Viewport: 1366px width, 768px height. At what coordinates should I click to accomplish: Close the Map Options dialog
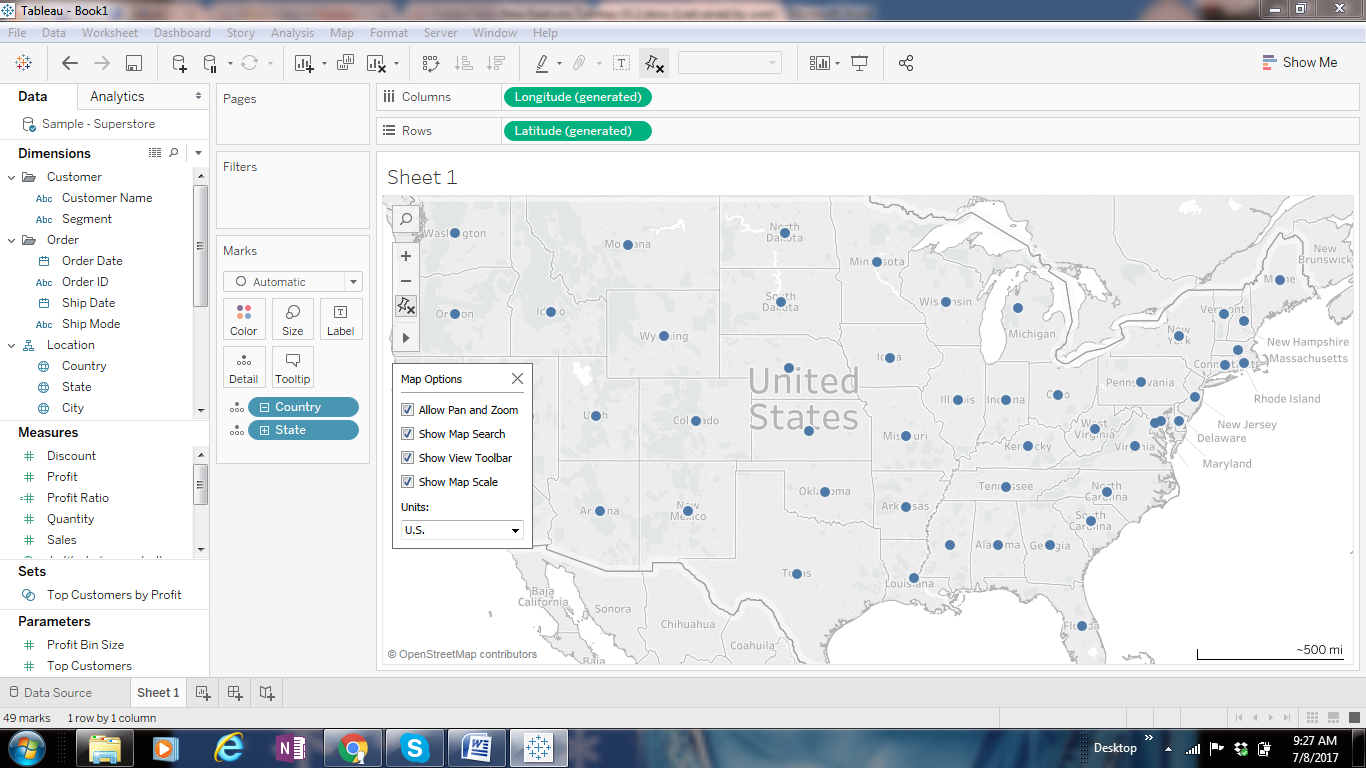(517, 379)
